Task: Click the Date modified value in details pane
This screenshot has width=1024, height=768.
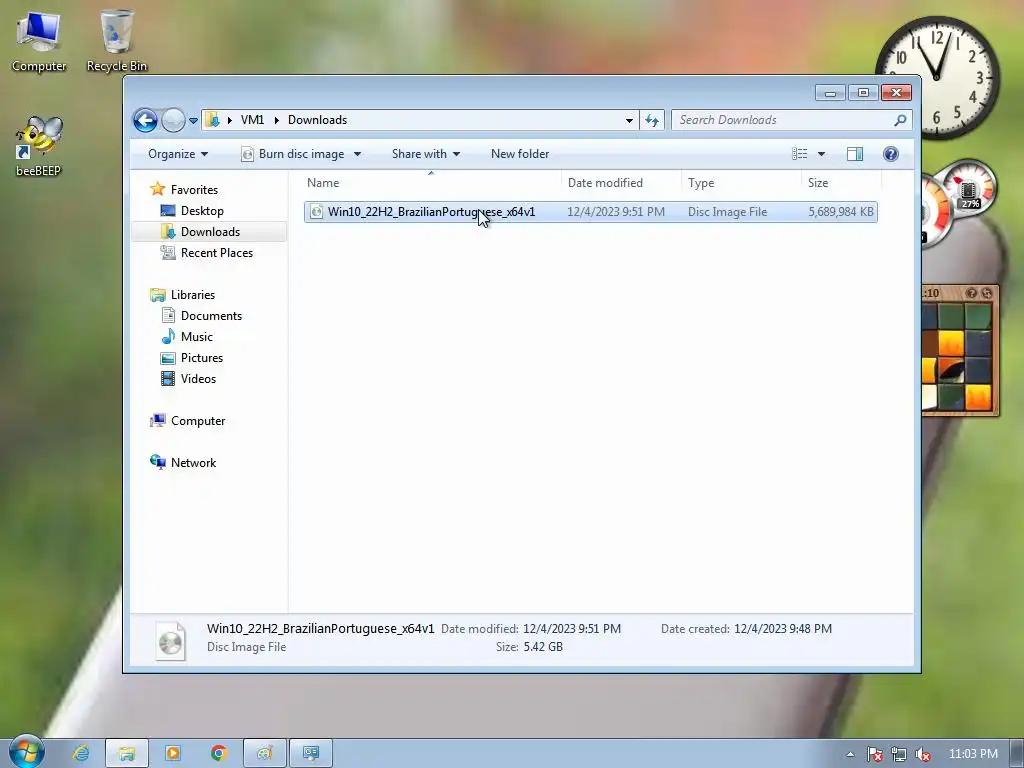Action: 572,629
